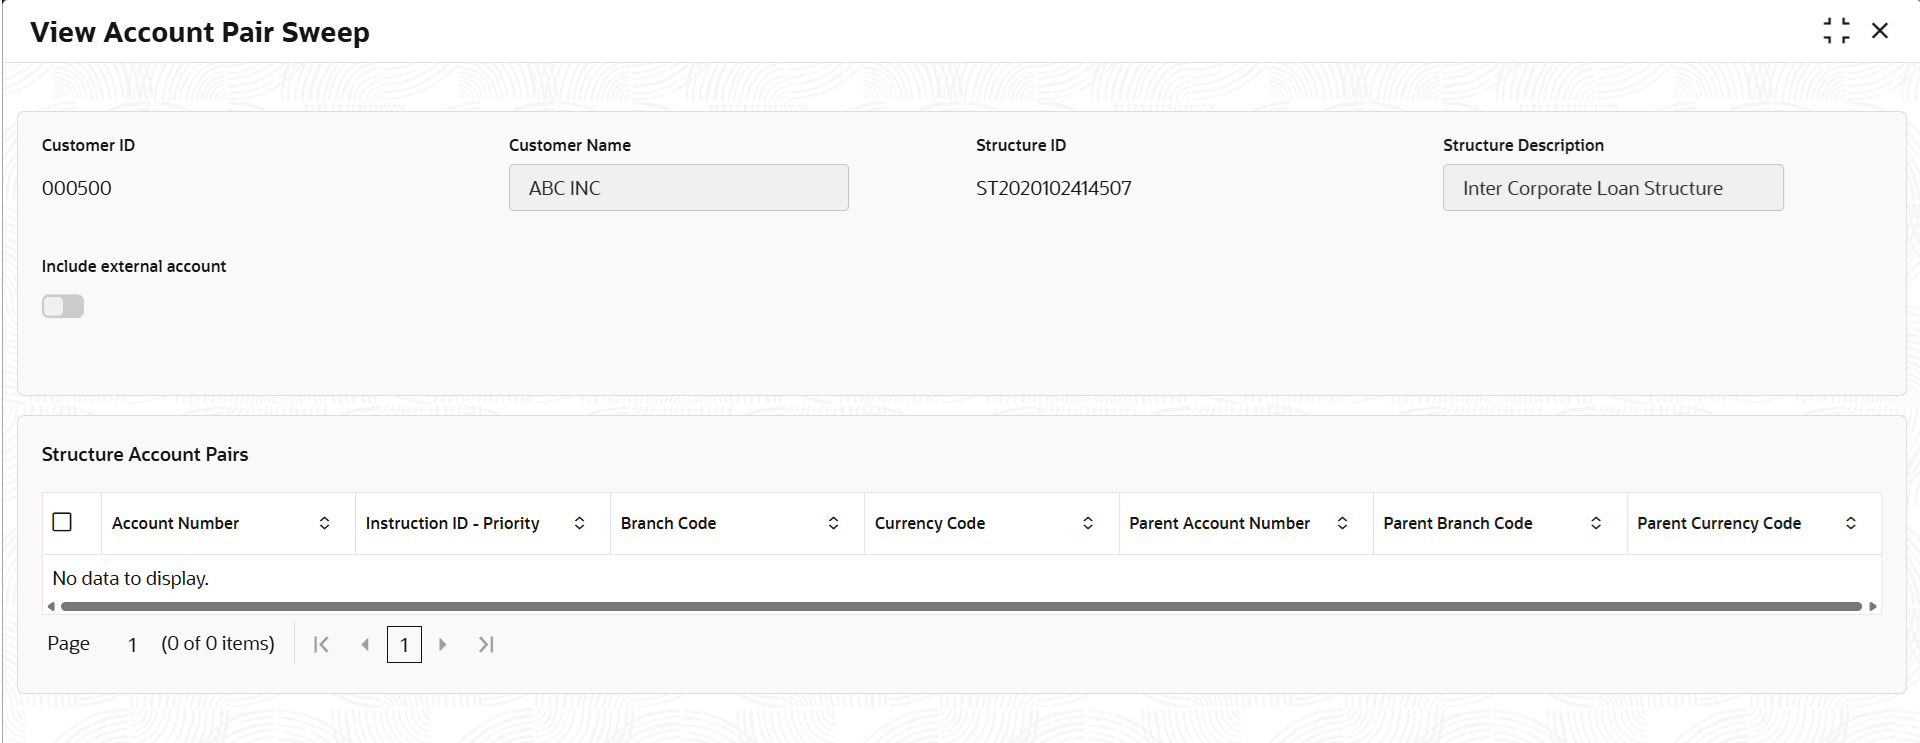Sort the Currency Code column
This screenshot has height=743, width=1920.
[x=1088, y=522]
